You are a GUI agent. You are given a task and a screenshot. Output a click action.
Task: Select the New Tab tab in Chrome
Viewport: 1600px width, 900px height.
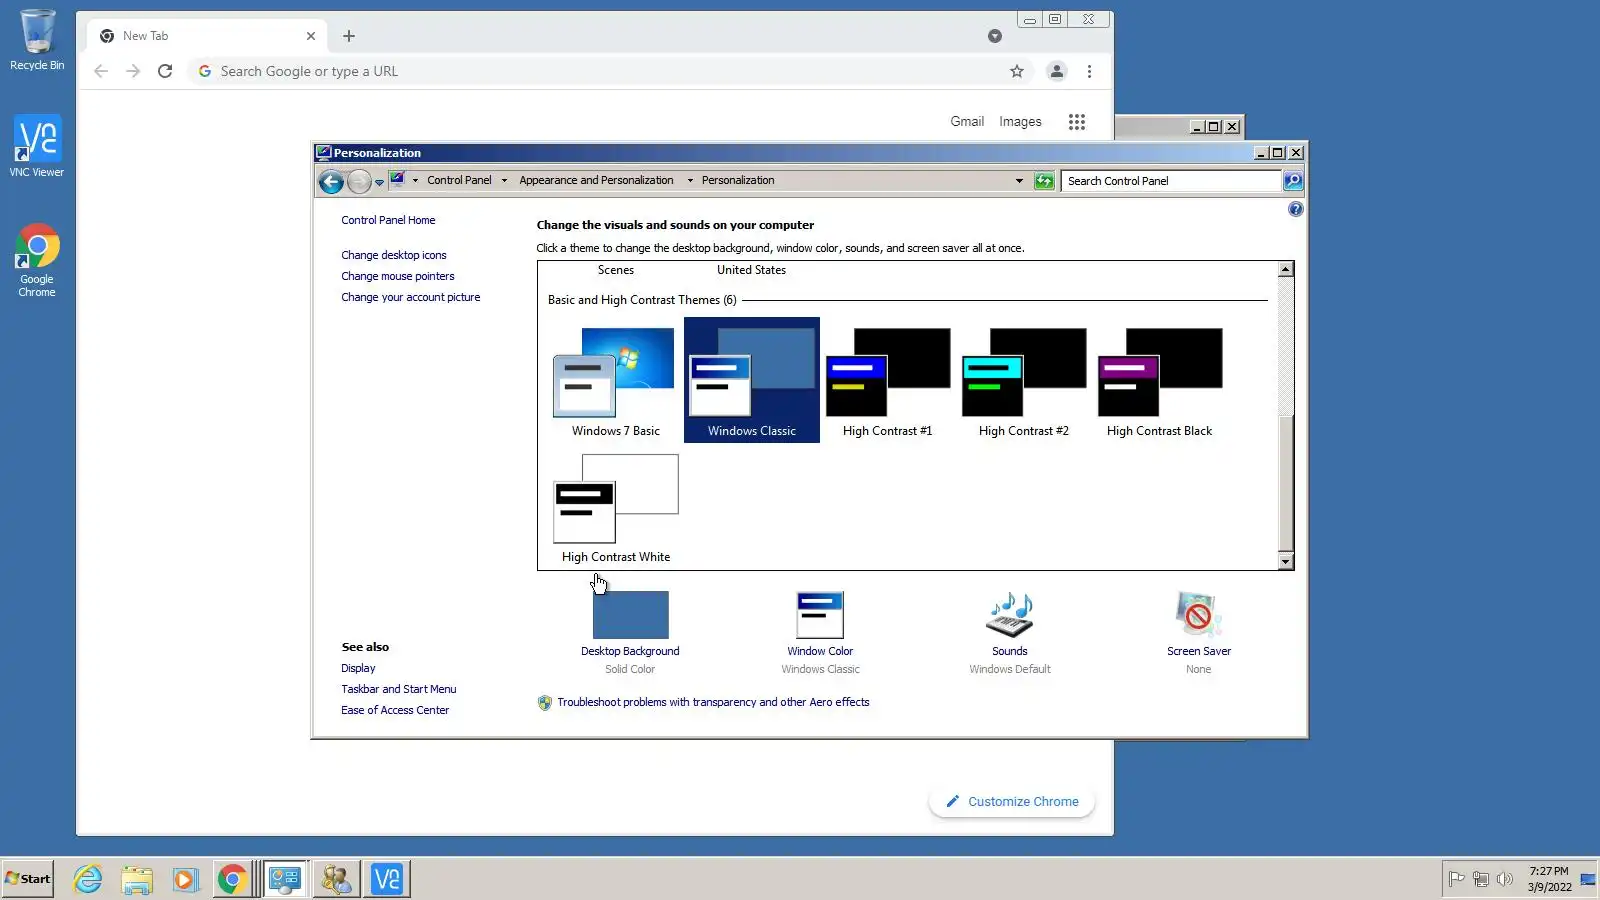[x=207, y=36]
